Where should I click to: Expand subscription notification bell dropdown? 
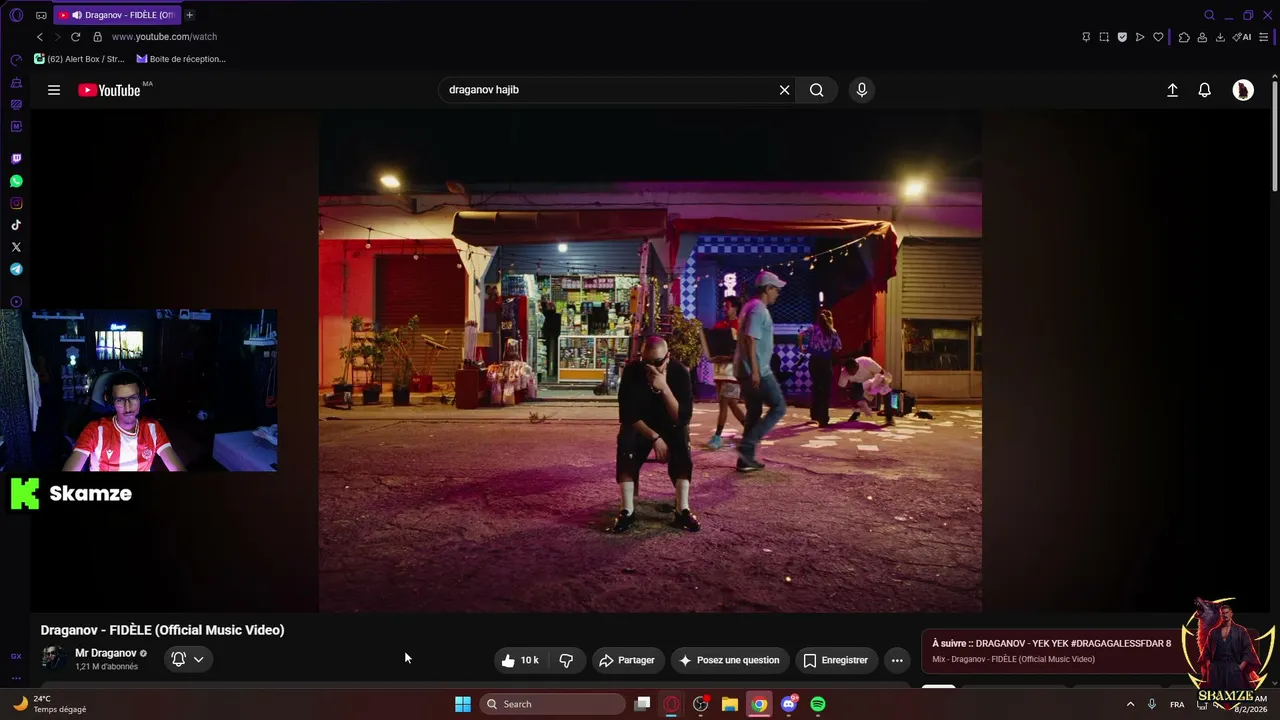click(188, 659)
